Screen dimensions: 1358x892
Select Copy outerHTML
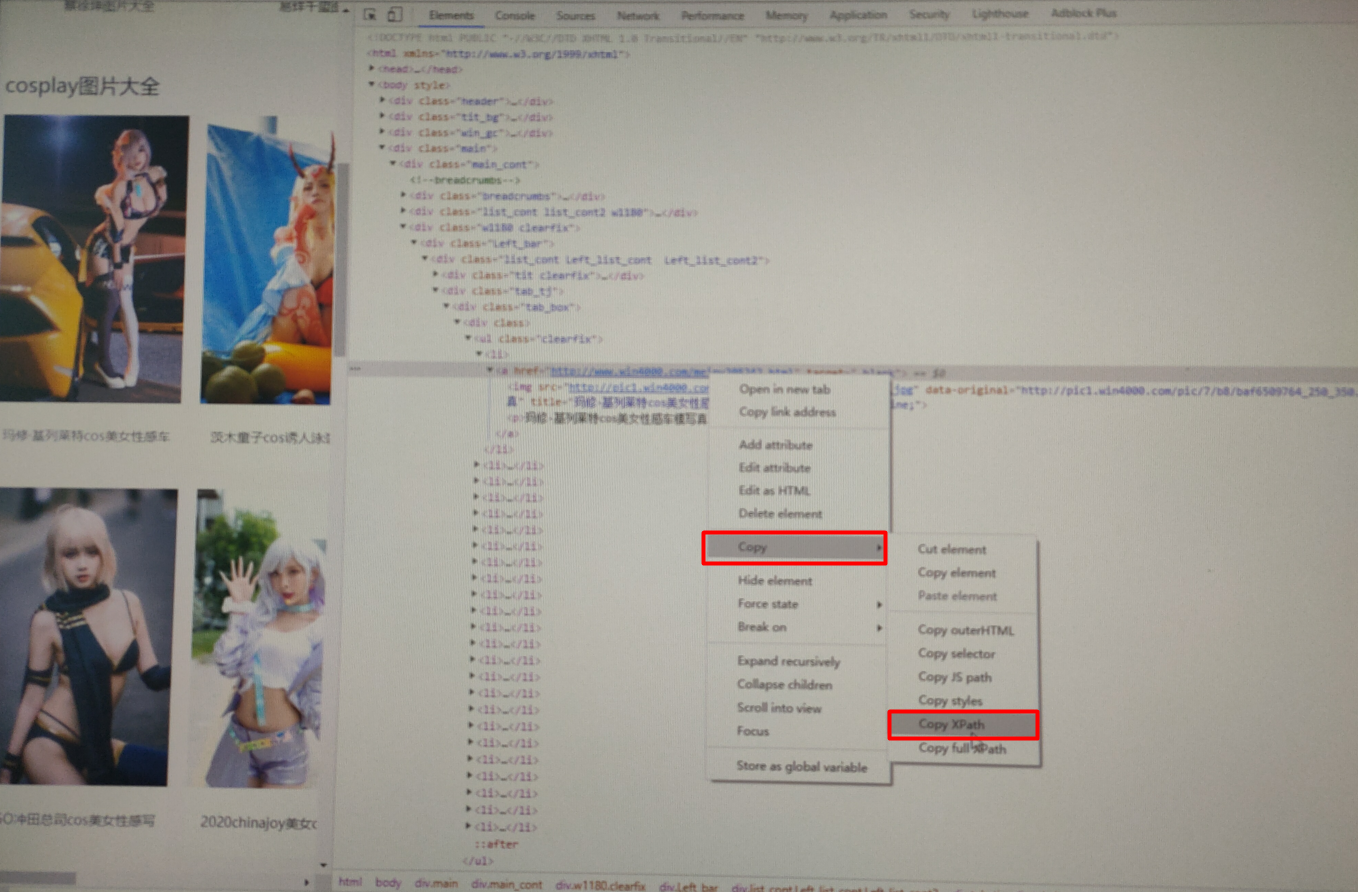964,630
